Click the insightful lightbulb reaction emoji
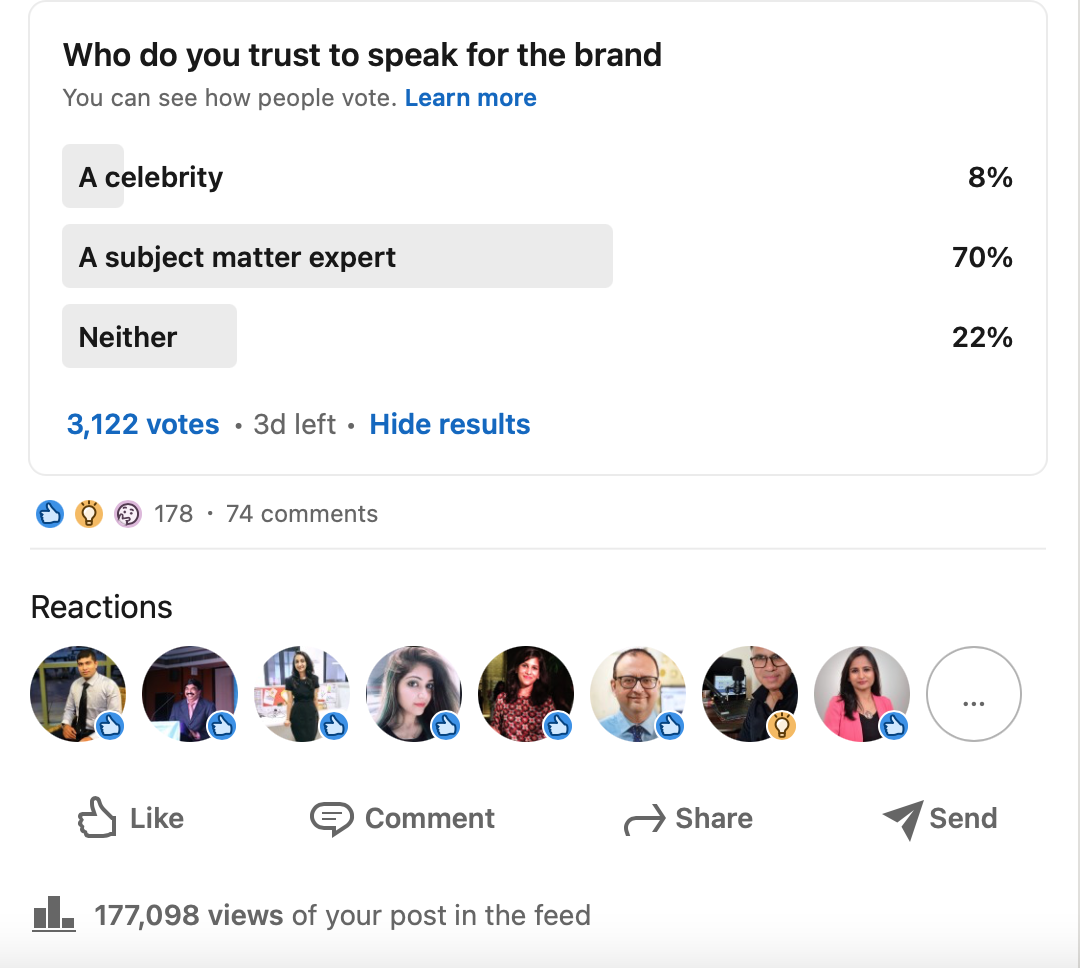This screenshot has height=968, width=1080. click(89, 514)
